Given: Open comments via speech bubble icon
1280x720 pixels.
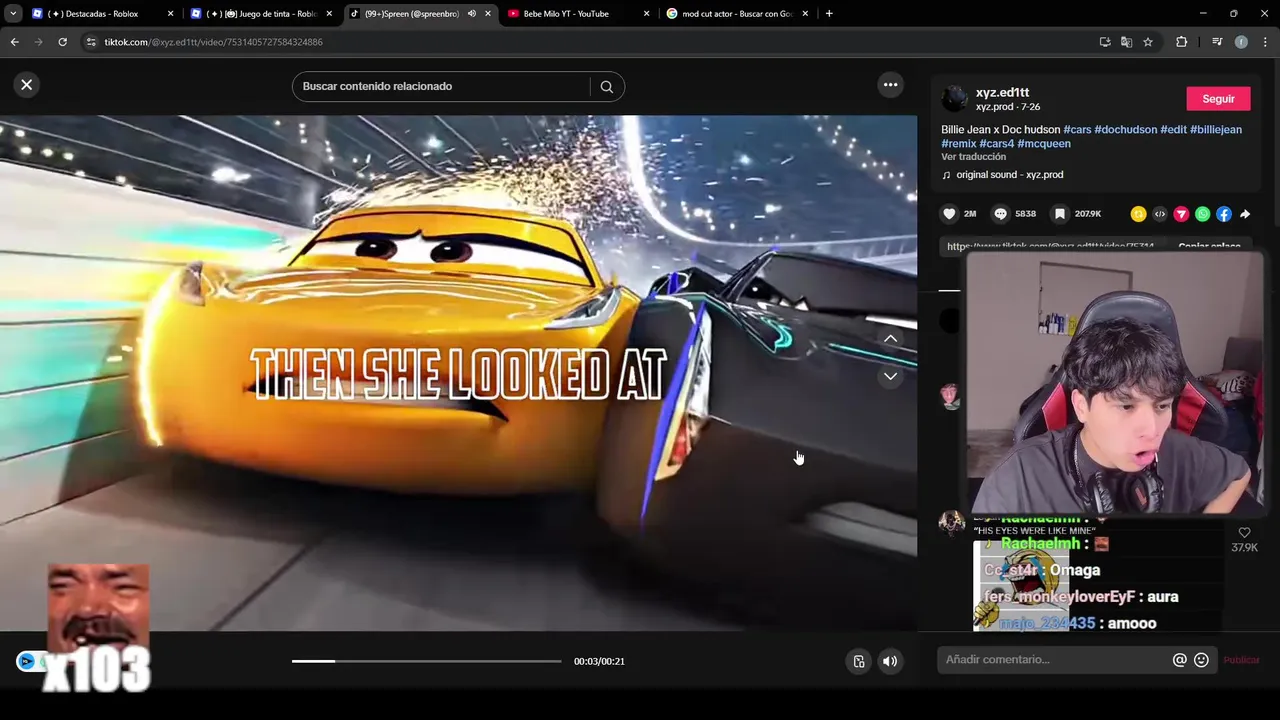Looking at the screenshot, I should [1000, 214].
